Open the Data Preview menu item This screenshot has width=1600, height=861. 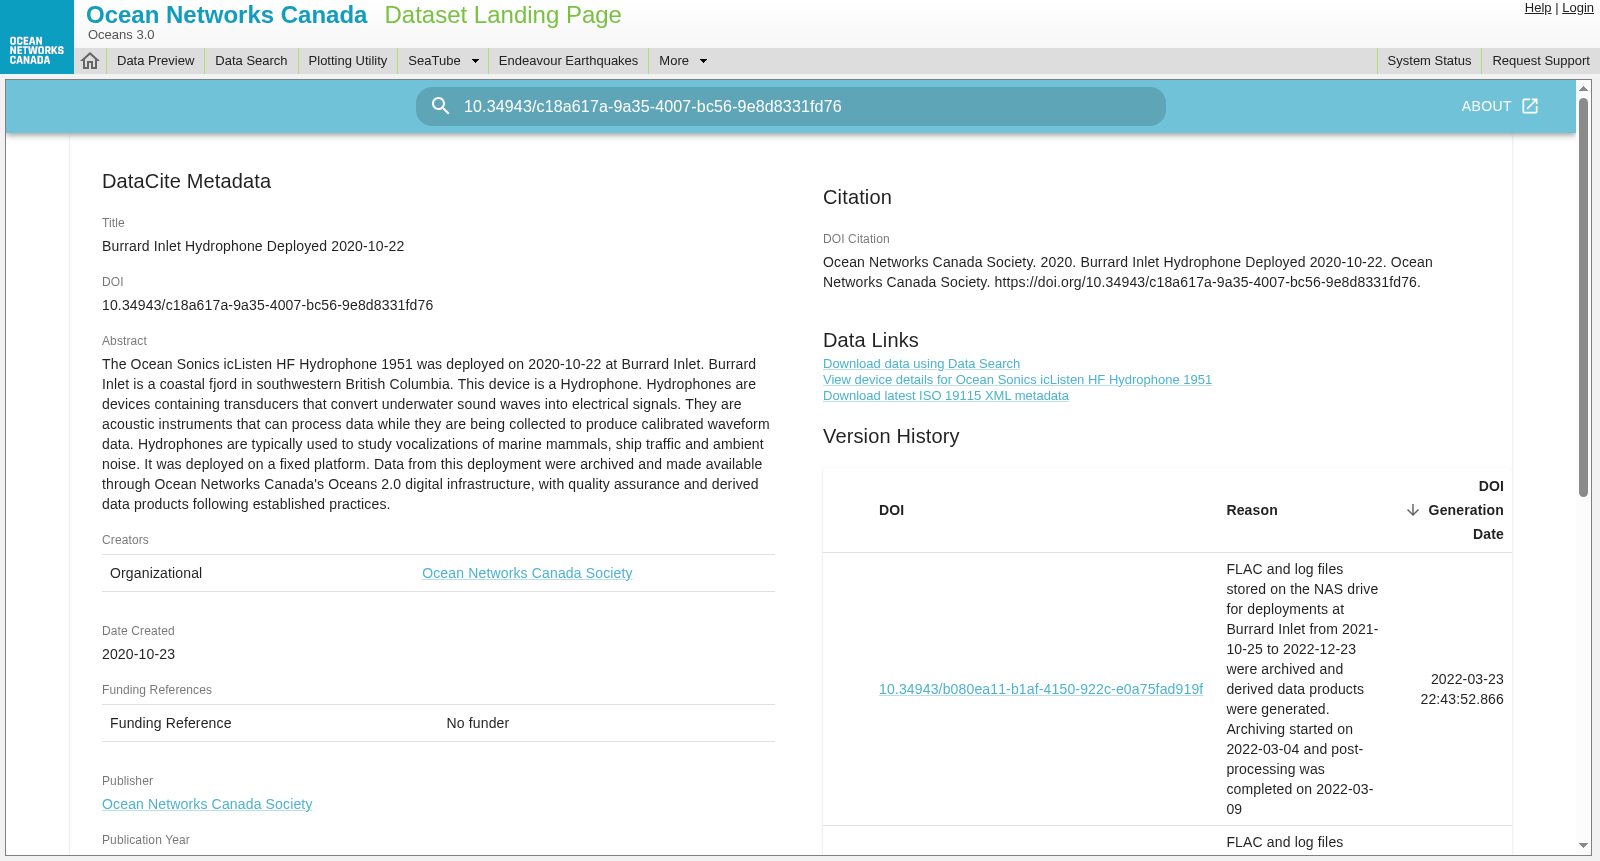[155, 61]
